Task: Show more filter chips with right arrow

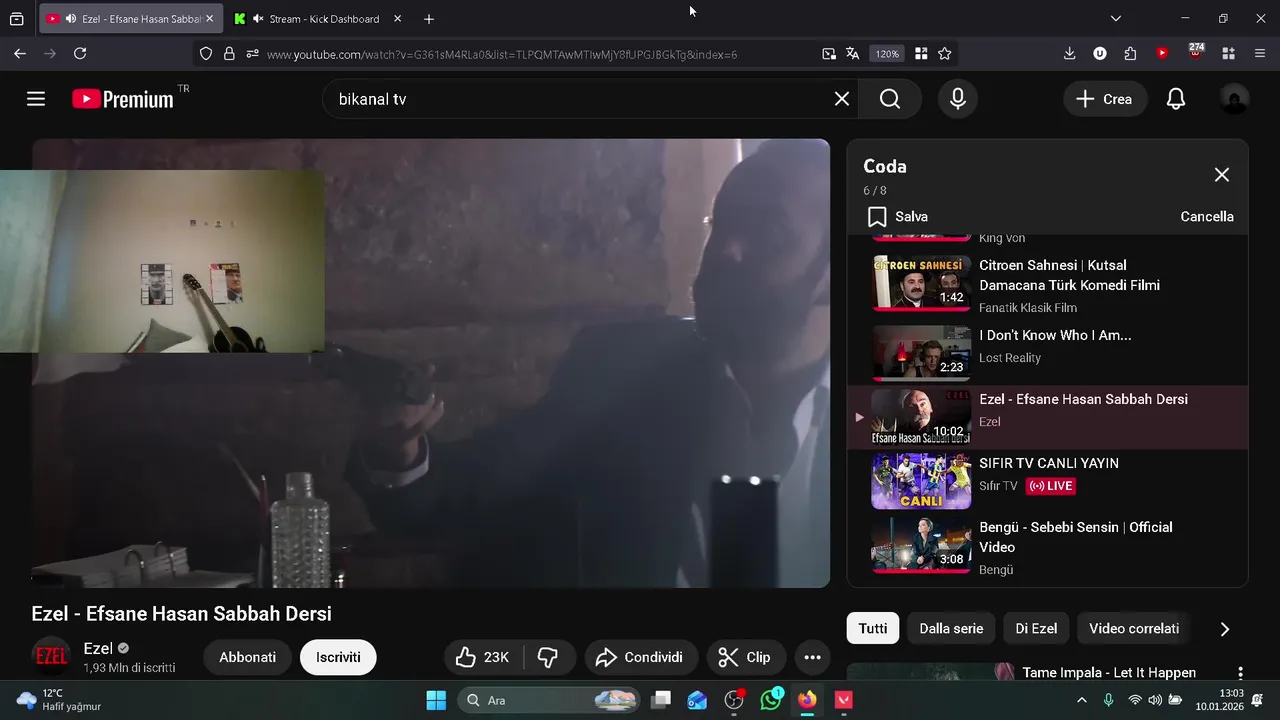Action: 1224,629
